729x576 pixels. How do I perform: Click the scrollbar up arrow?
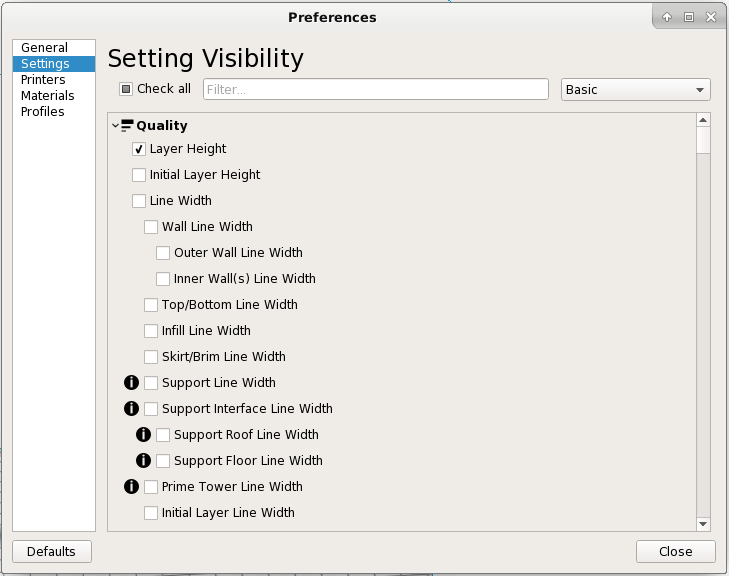pyautogui.click(x=703, y=120)
